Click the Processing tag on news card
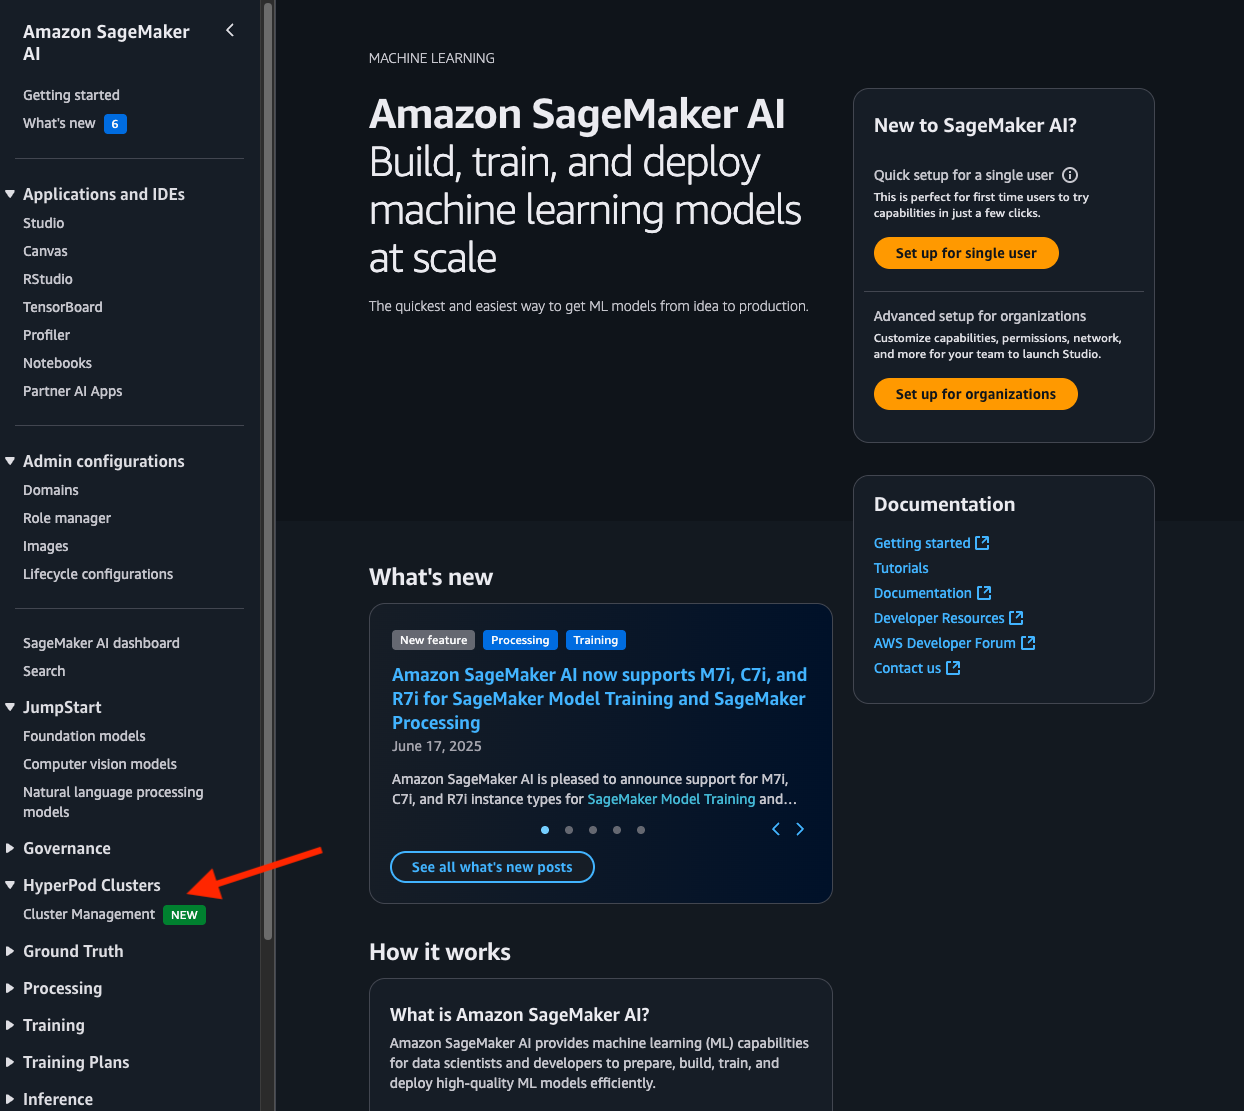The height and width of the screenshot is (1111, 1244). click(520, 640)
